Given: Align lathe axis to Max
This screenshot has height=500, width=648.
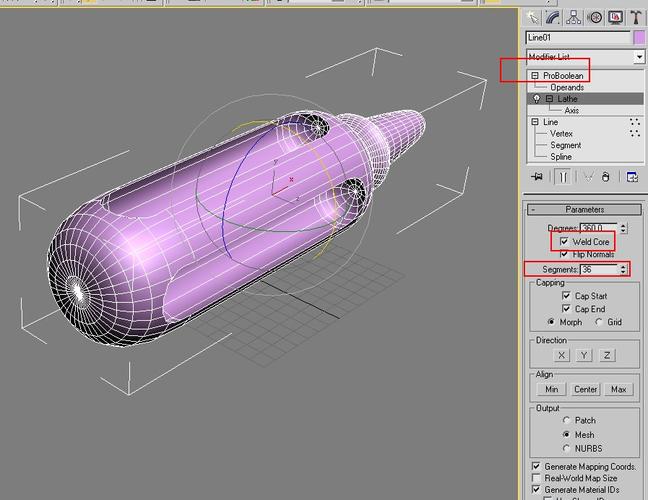Looking at the screenshot, I should pos(619,389).
